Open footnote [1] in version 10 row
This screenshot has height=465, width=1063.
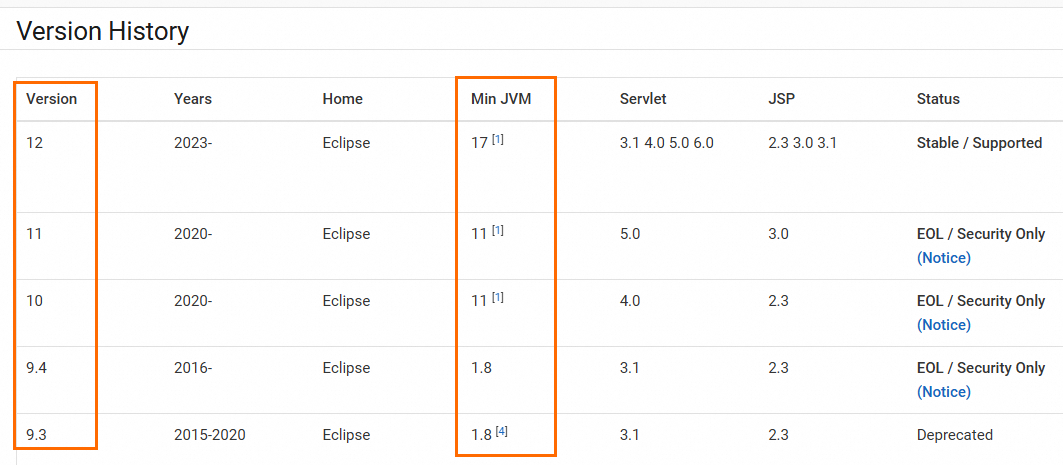tap(498, 298)
